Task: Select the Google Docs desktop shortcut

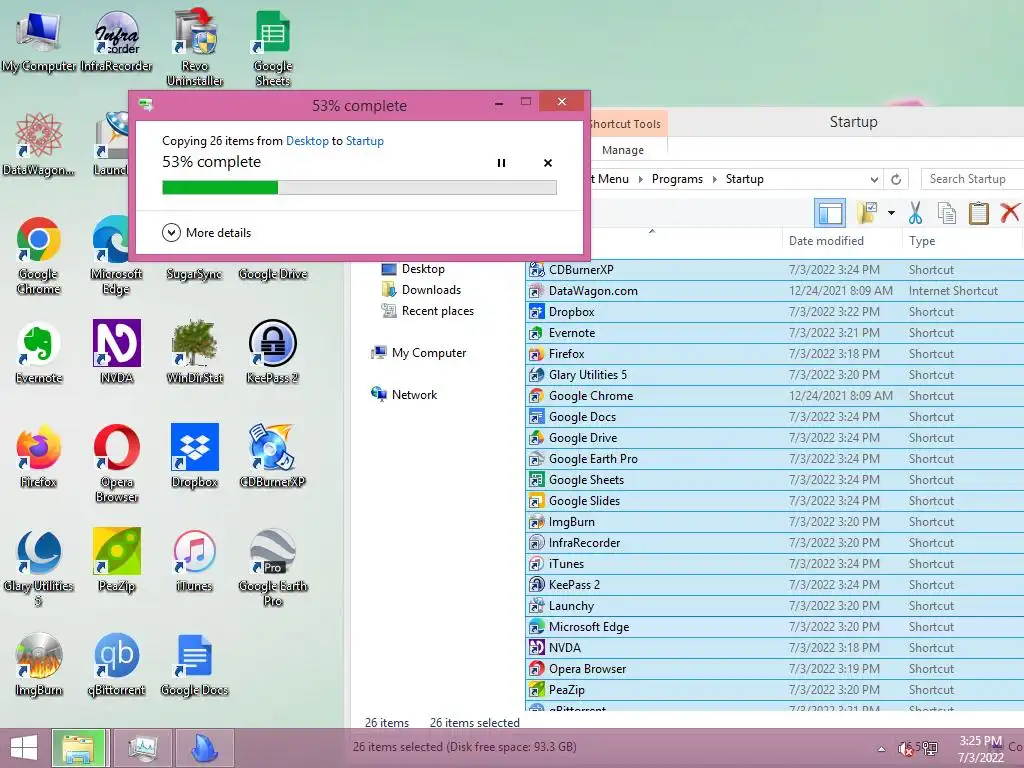Action: 195,665
